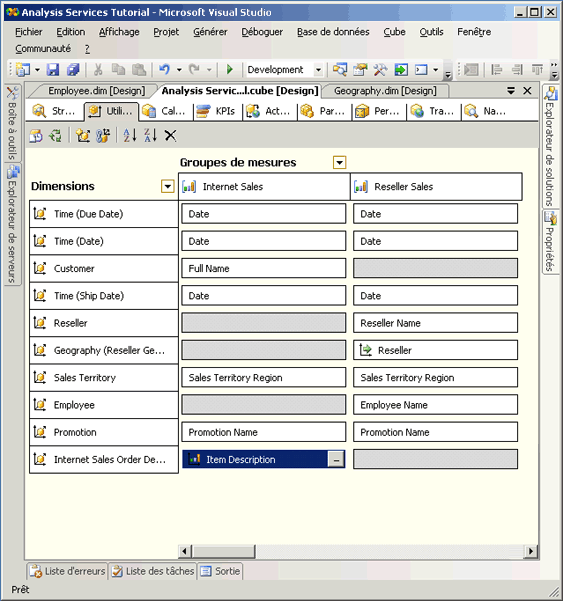Open the Base de données menu
This screenshot has height=601, width=563.
point(333,32)
